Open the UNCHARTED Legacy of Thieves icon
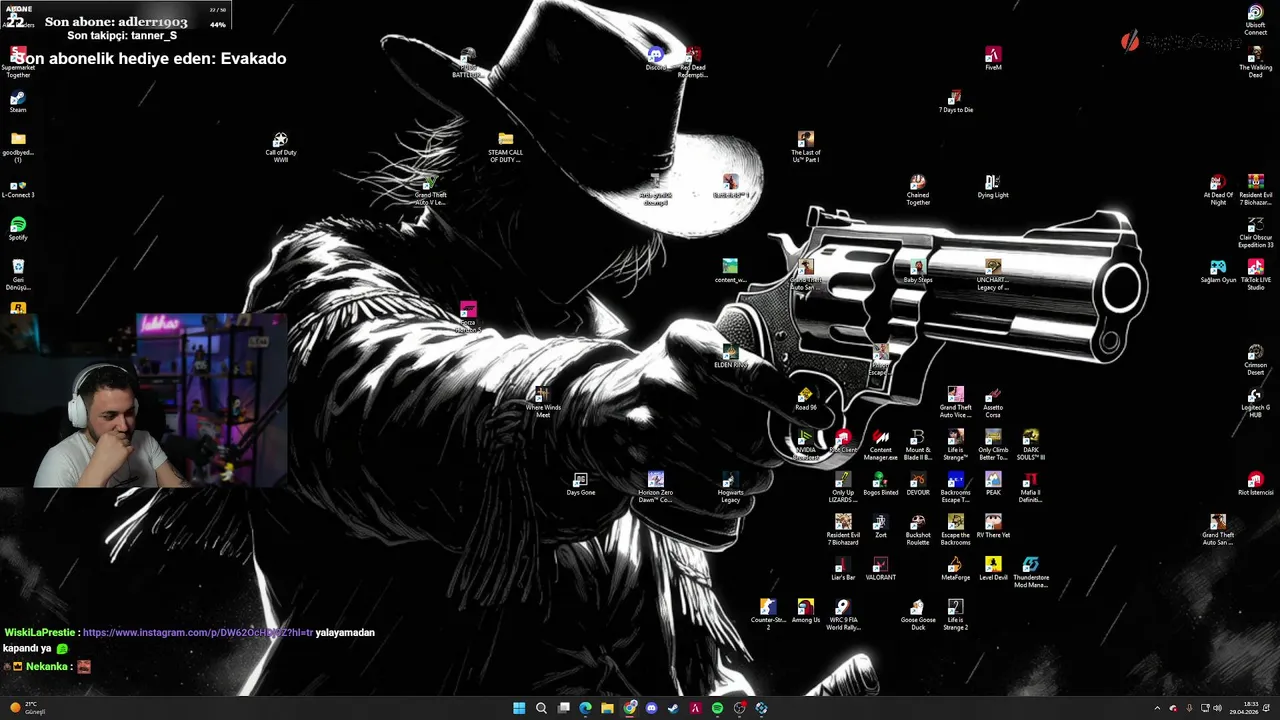1280x720 pixels. coord(993,275)
